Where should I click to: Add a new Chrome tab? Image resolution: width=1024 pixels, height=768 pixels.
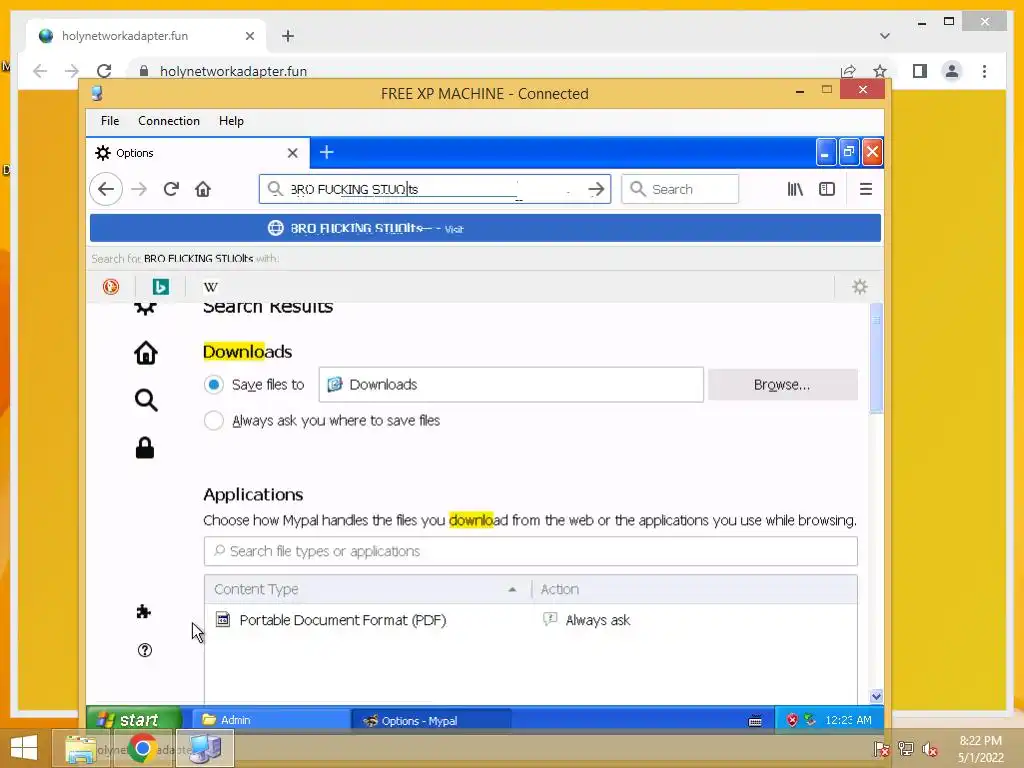tap(288, 36)
